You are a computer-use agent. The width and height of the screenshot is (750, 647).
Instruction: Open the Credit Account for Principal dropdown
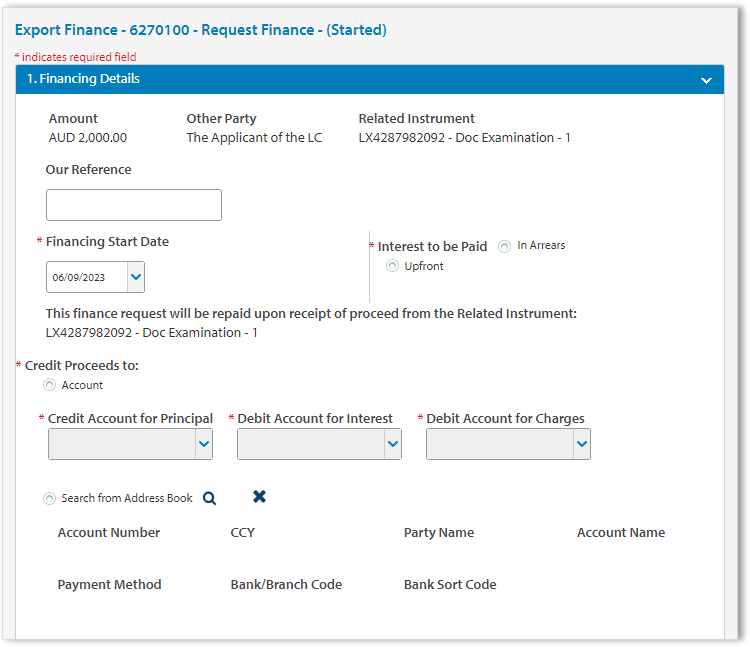[204, 445]
